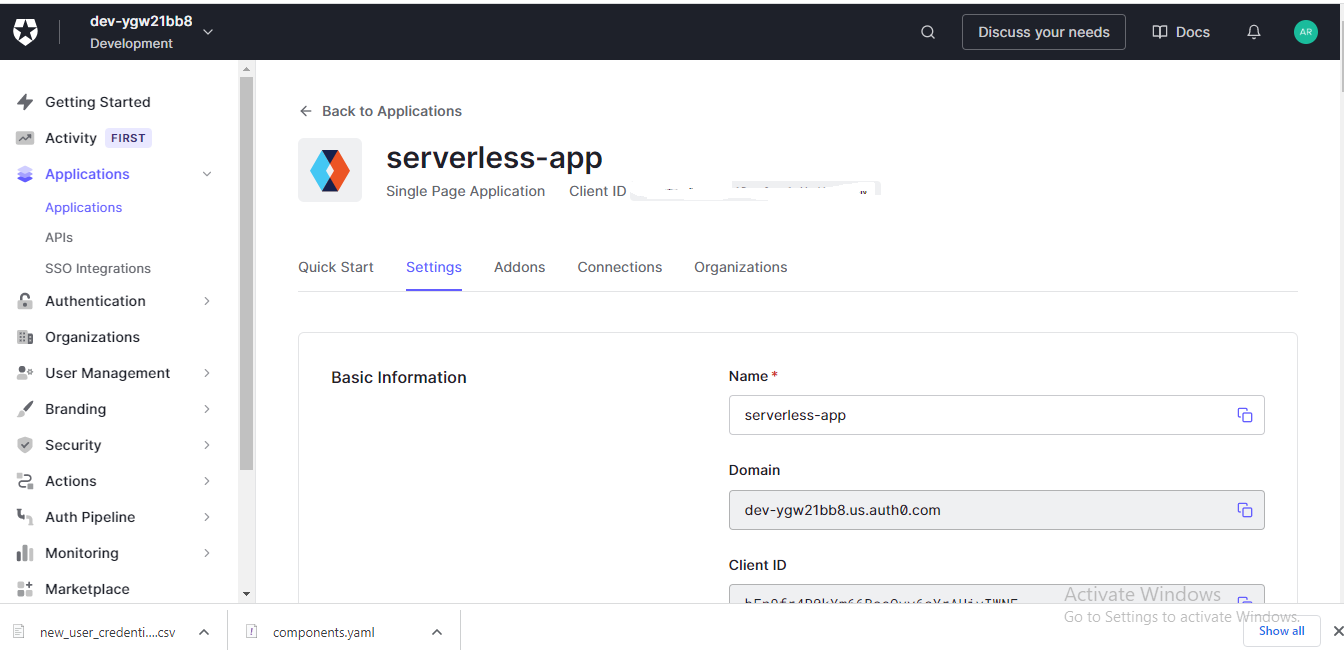Click the new_user_credentials csv file icon
1344x650 pixels.
[x=19, y=632]
